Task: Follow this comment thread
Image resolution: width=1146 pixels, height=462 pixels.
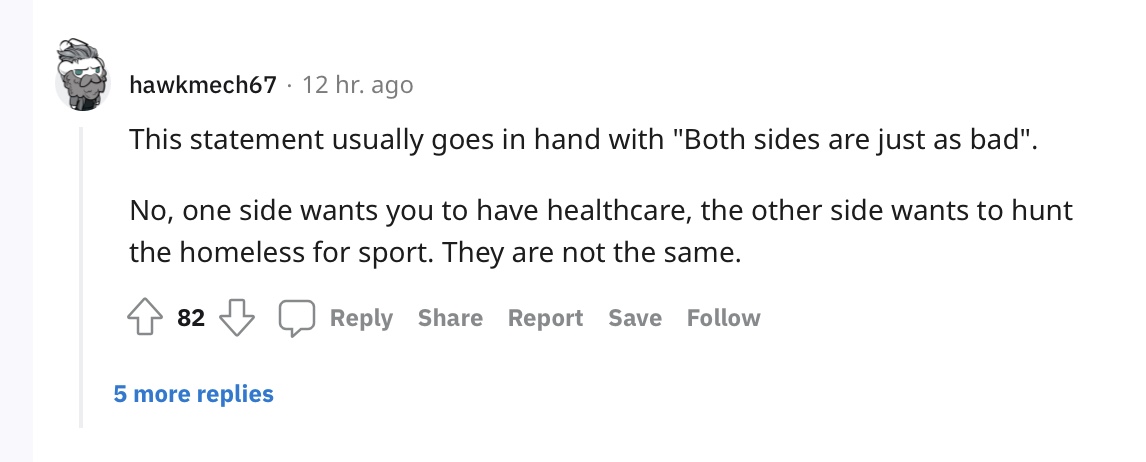Action: point(724,318)
